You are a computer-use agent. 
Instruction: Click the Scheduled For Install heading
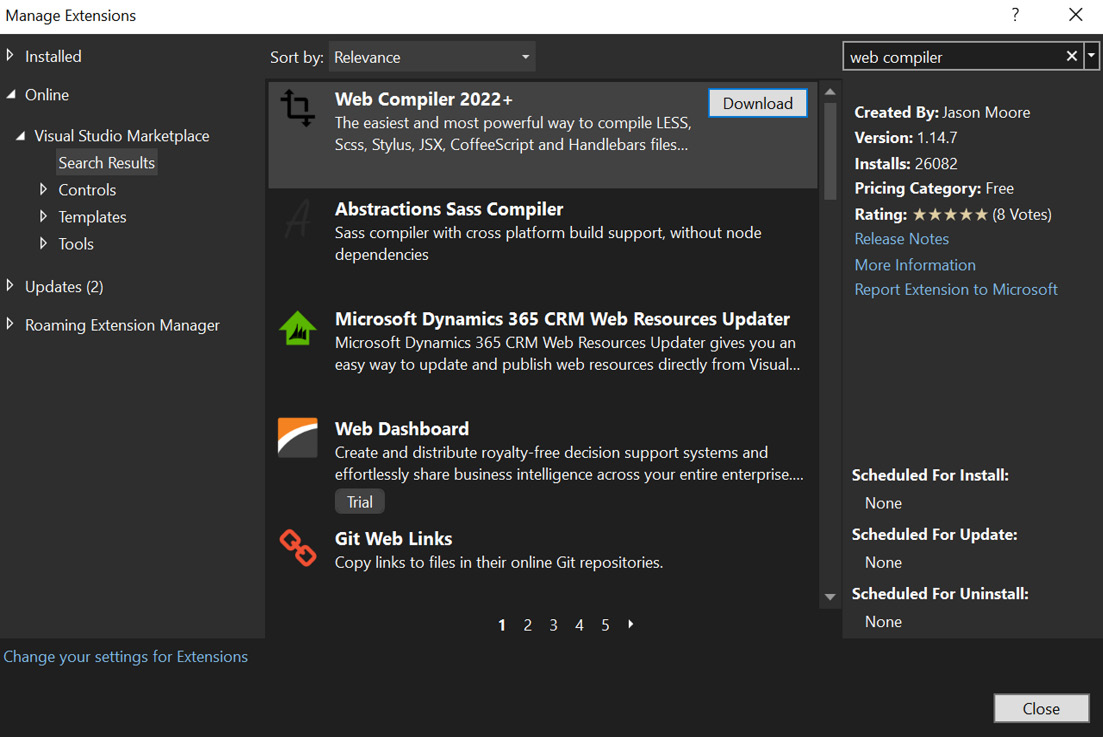930,475
